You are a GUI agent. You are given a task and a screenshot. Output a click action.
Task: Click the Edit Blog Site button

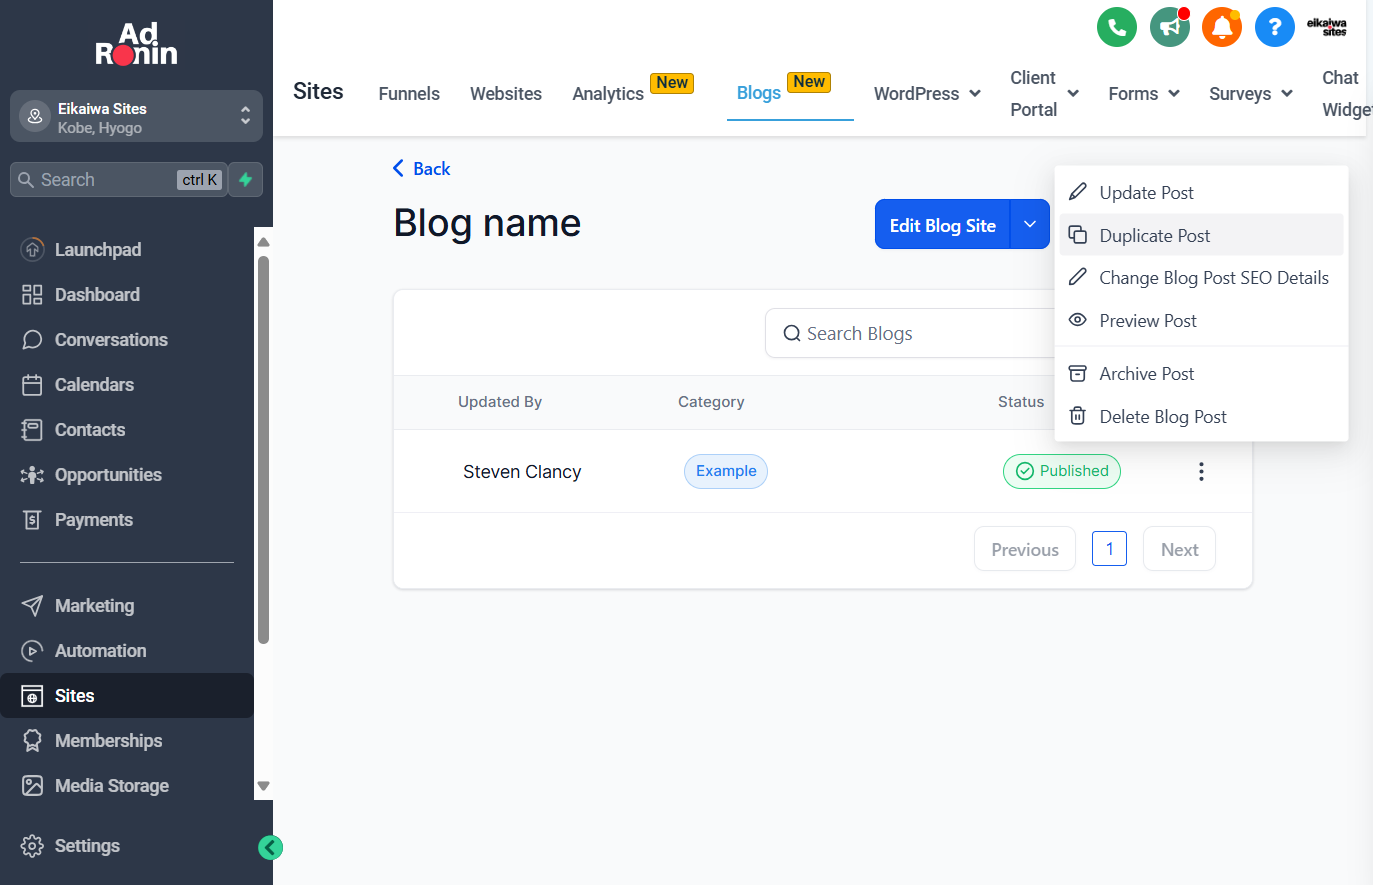click(x=943, y=225)
